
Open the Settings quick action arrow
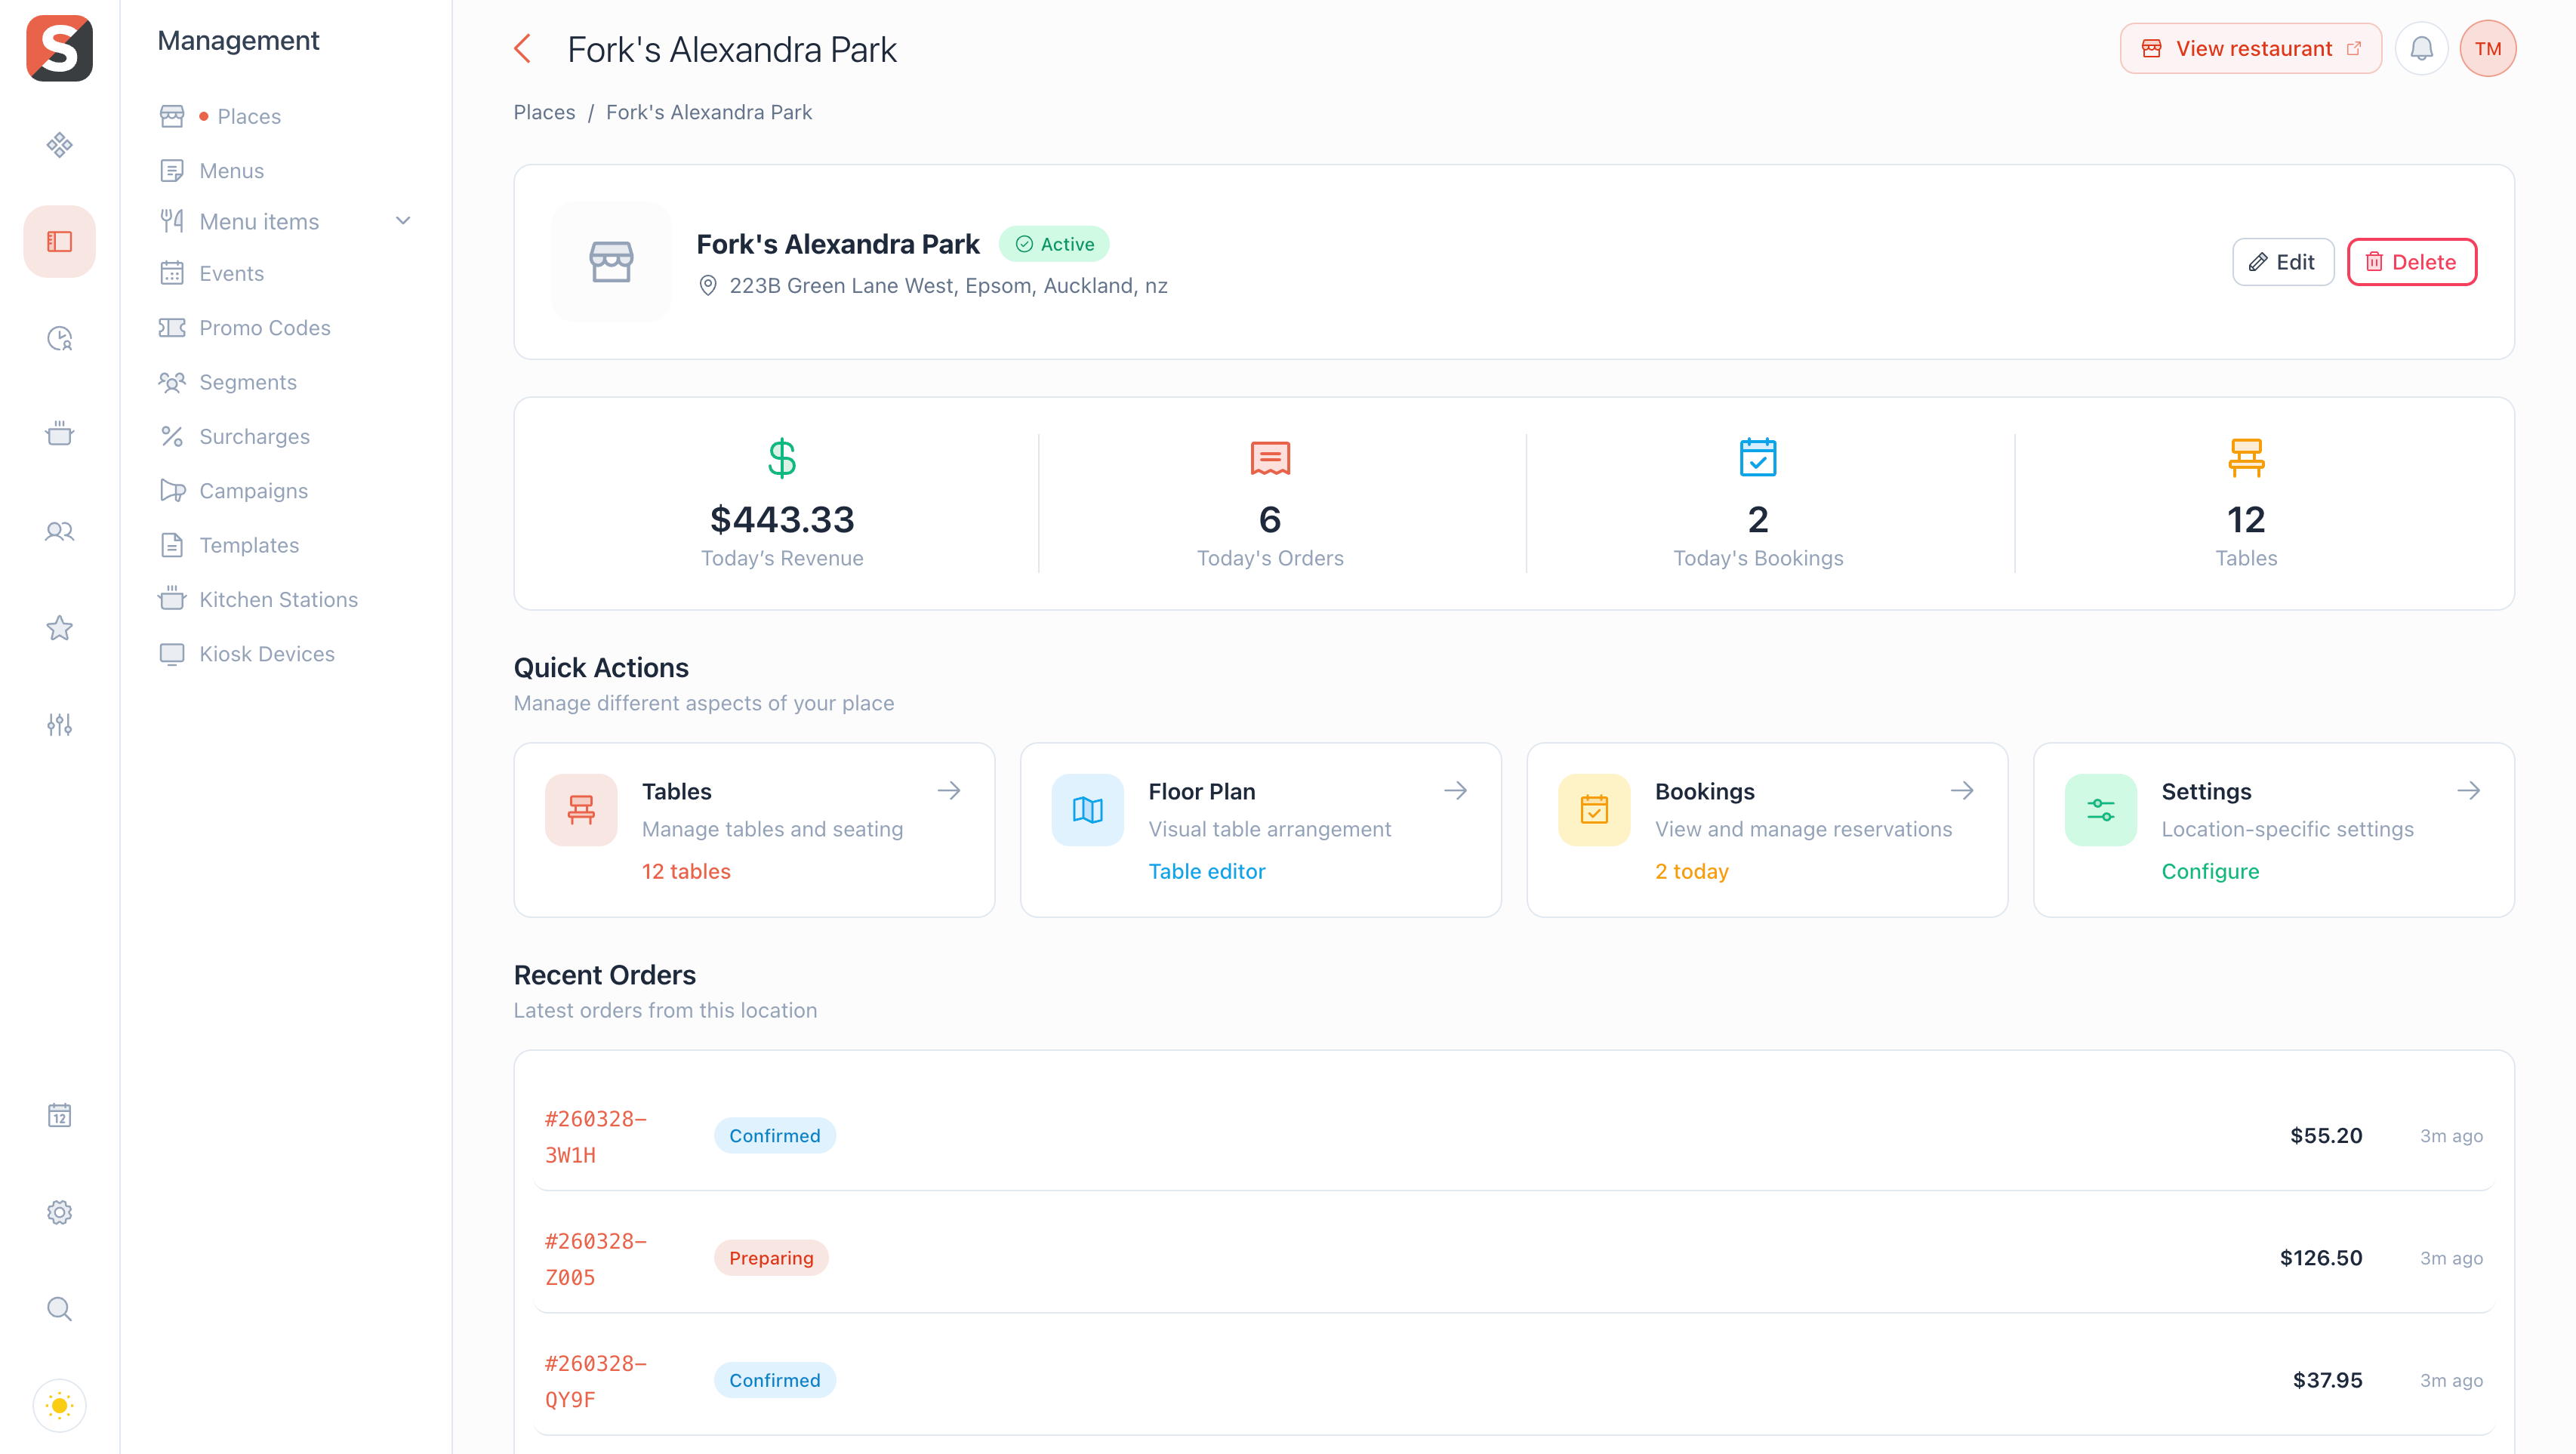click(x=2468, y=791)
